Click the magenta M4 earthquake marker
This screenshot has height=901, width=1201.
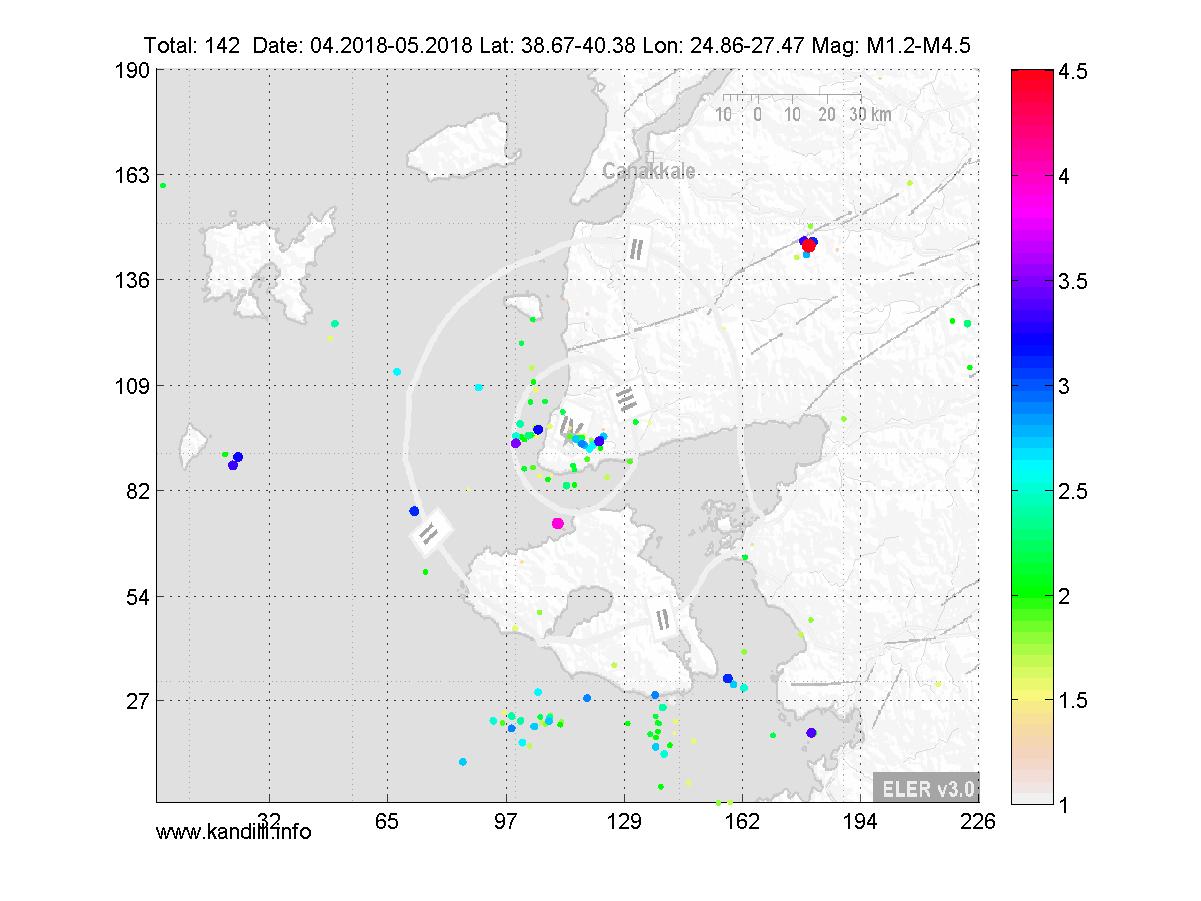coord(558,523)
